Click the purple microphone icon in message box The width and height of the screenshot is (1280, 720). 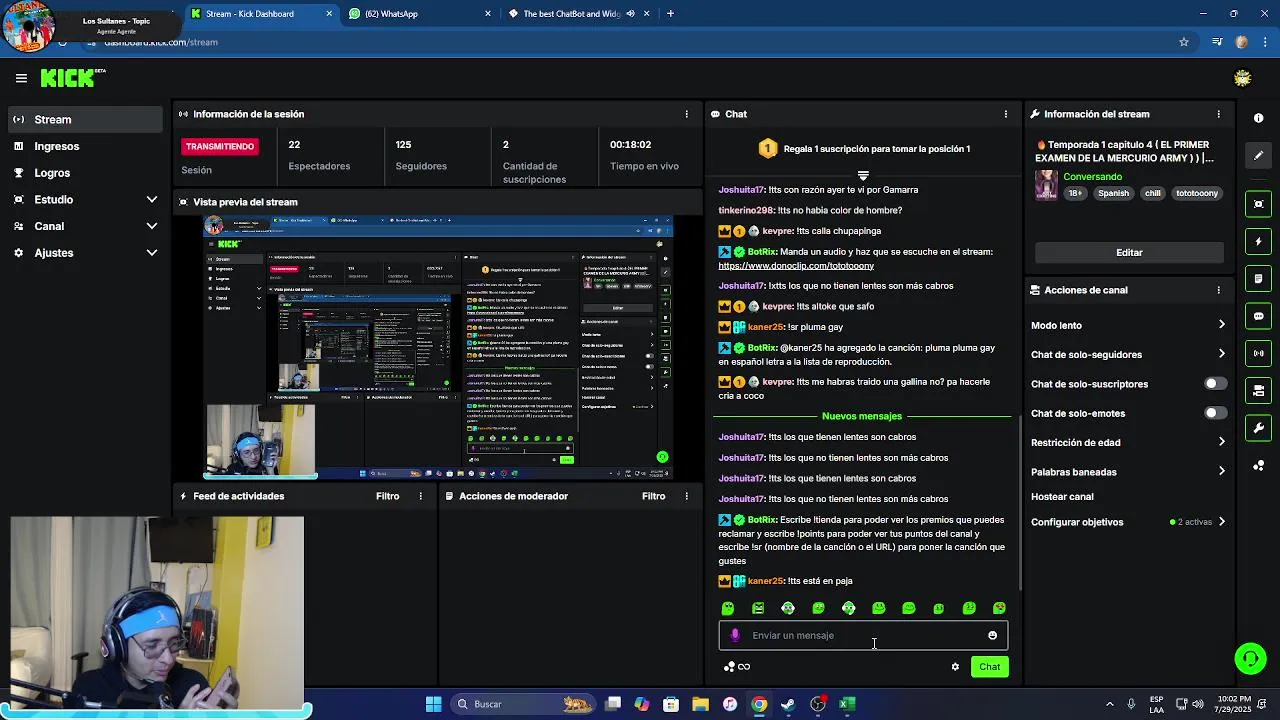point(735,635)
